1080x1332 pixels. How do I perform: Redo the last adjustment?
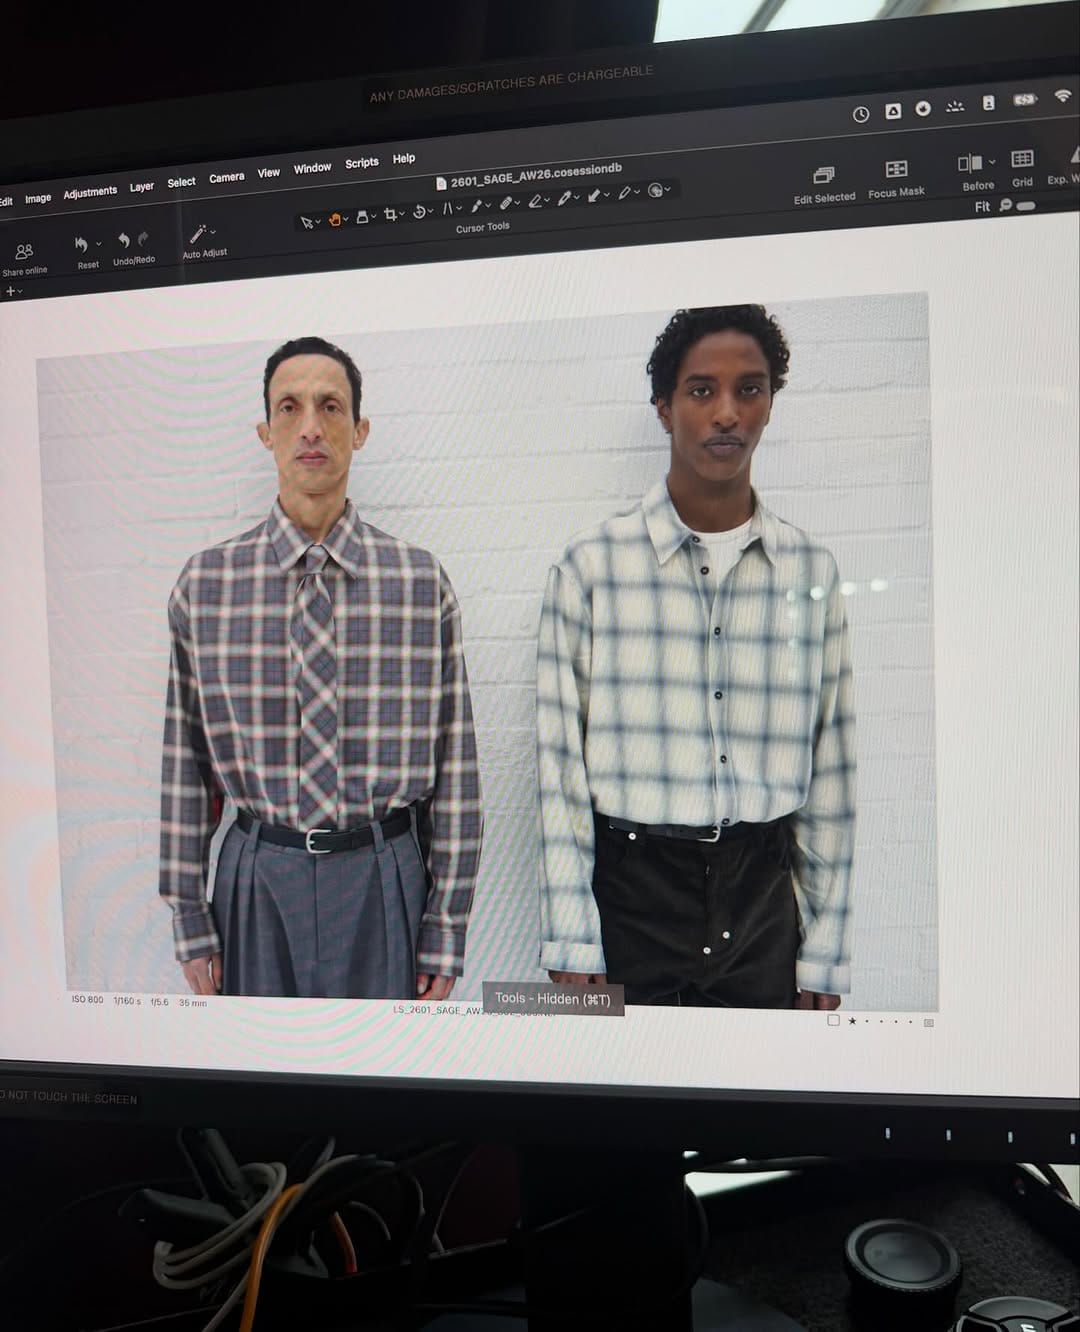(143, 238)
